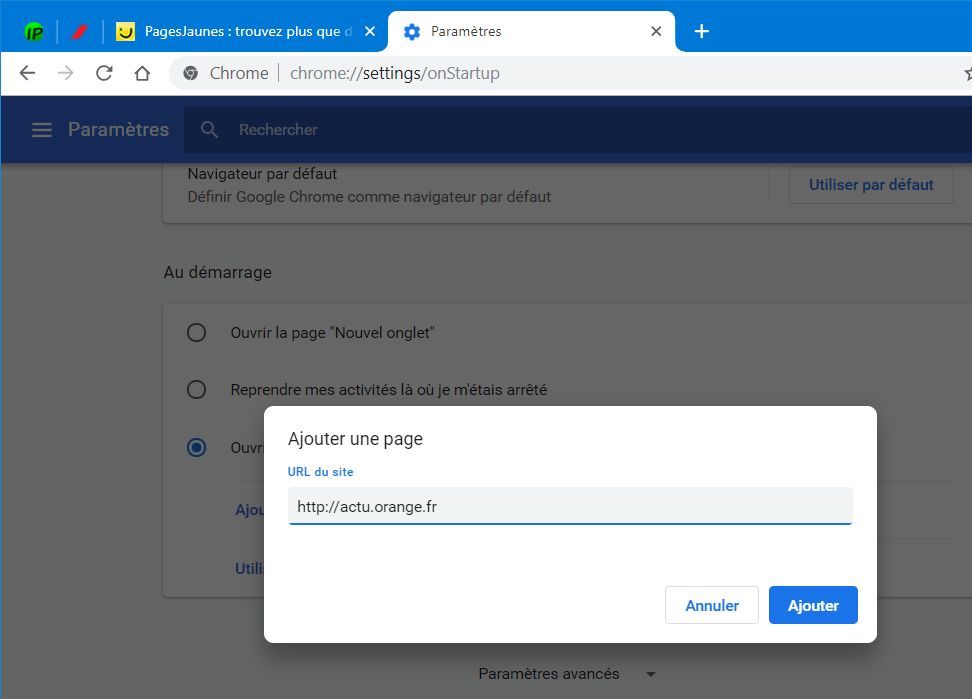Select the third, checked startup radio button

(197, 447)
